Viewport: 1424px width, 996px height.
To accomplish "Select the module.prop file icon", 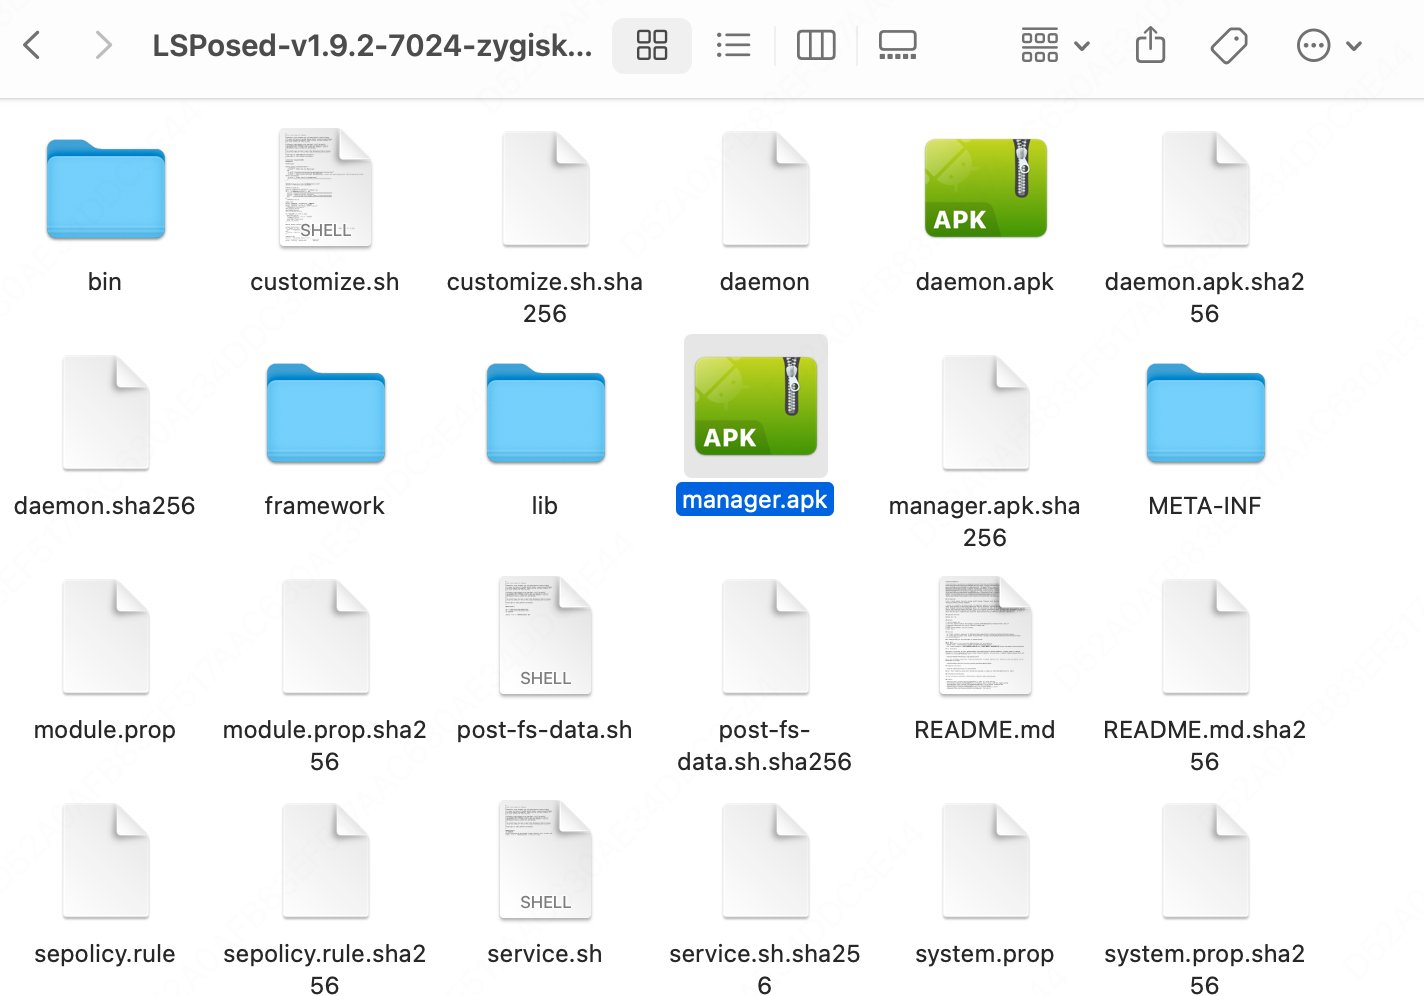I will click(x=105, y=636).
